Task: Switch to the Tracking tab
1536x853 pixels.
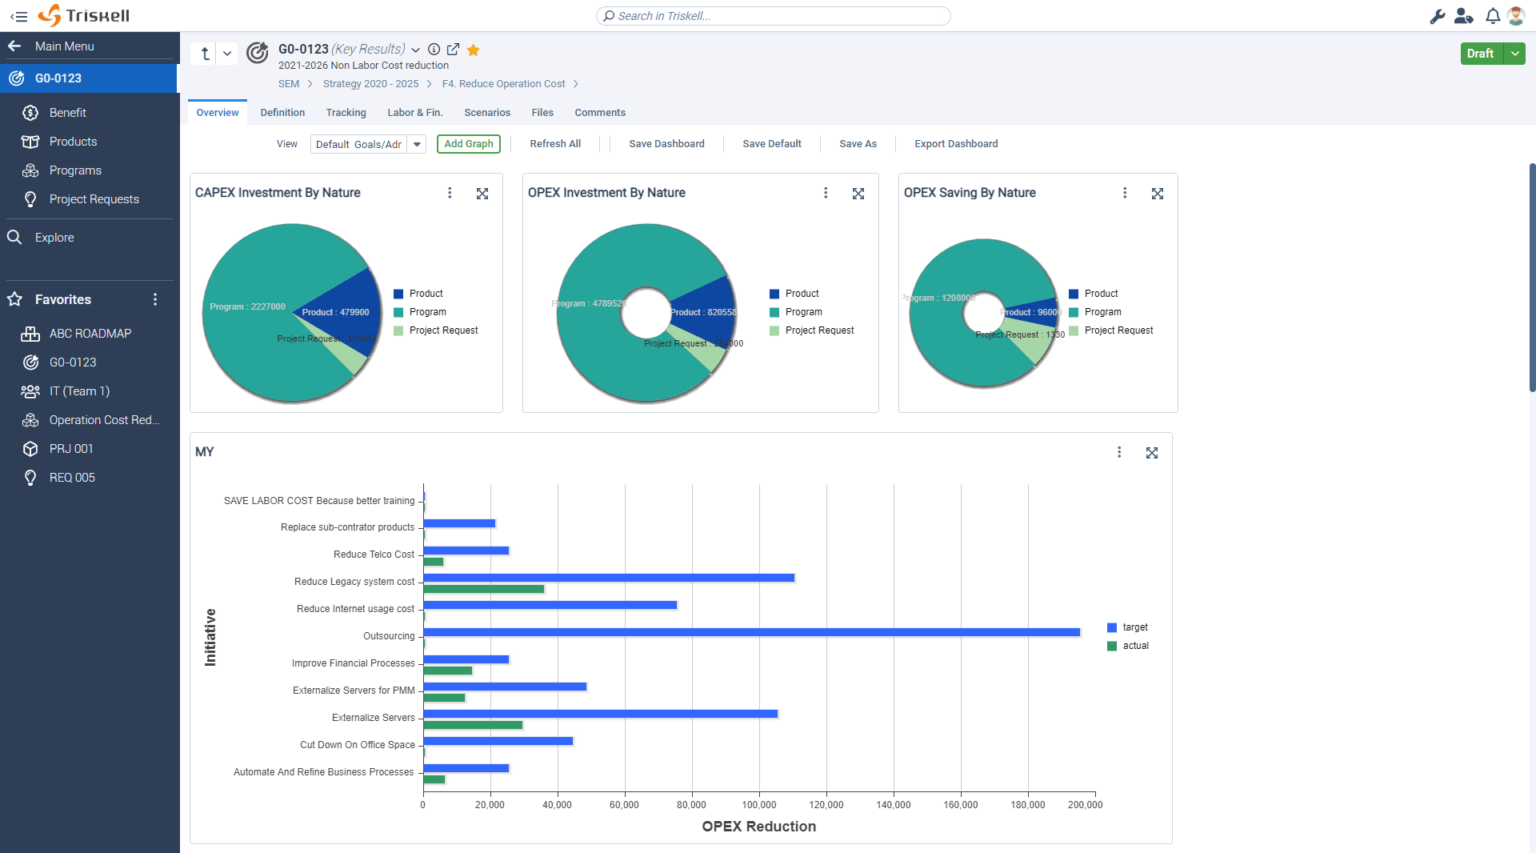Action: (346, 113)
